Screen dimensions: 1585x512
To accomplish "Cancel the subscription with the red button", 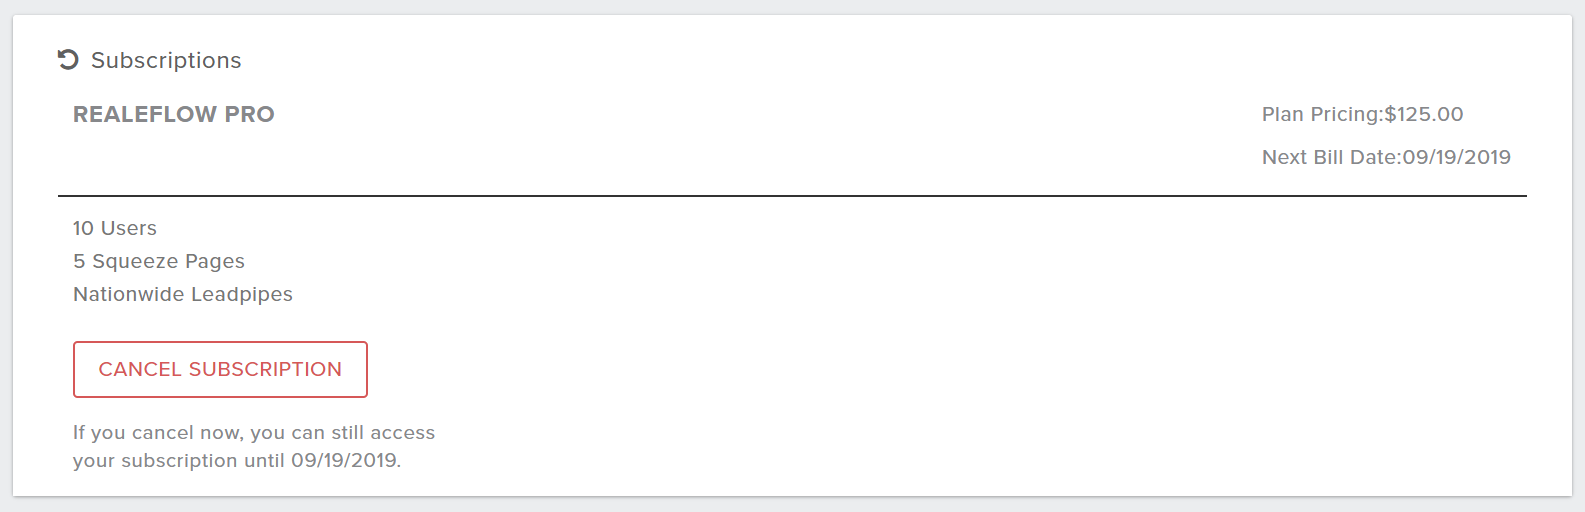I will click(x=220, y=369).
